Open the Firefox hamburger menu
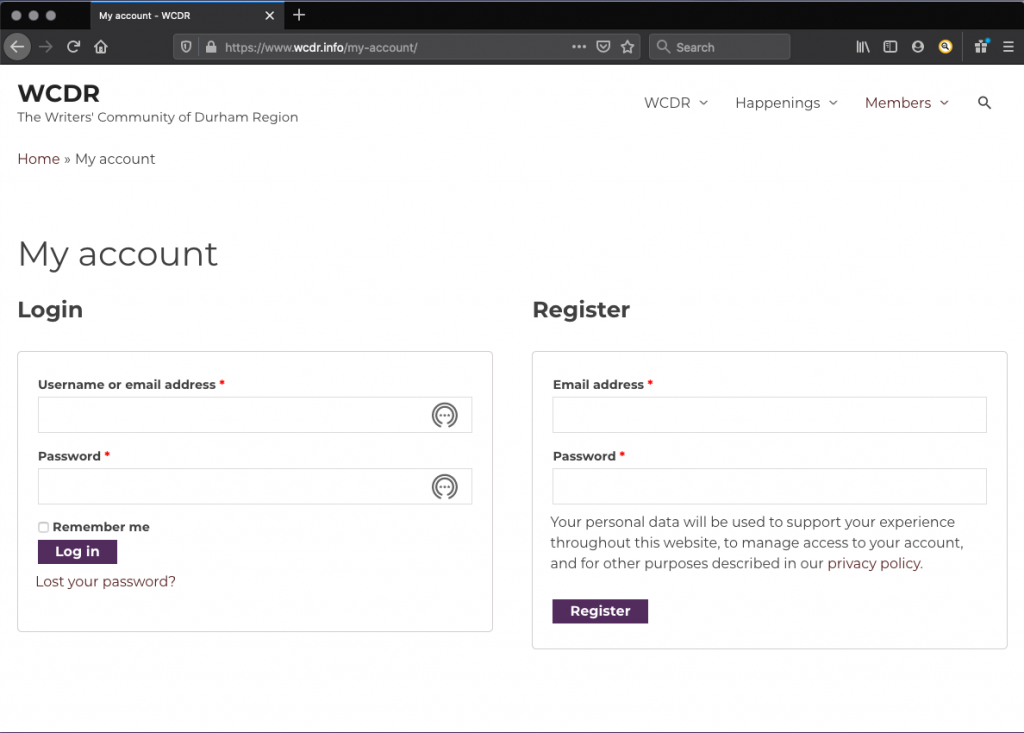 click(1008, 47)
